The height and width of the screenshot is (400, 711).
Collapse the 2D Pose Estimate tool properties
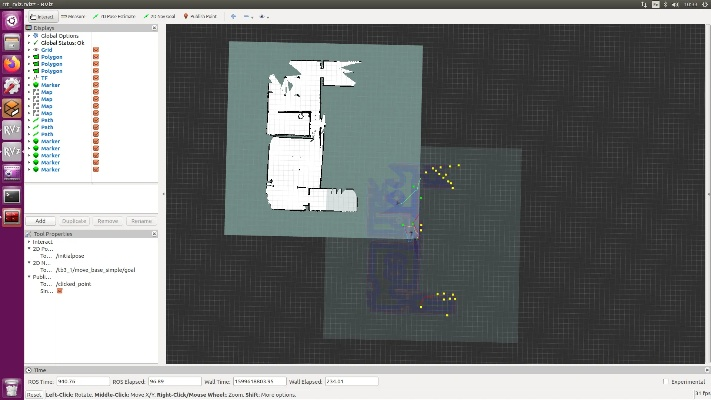(29, 249)
